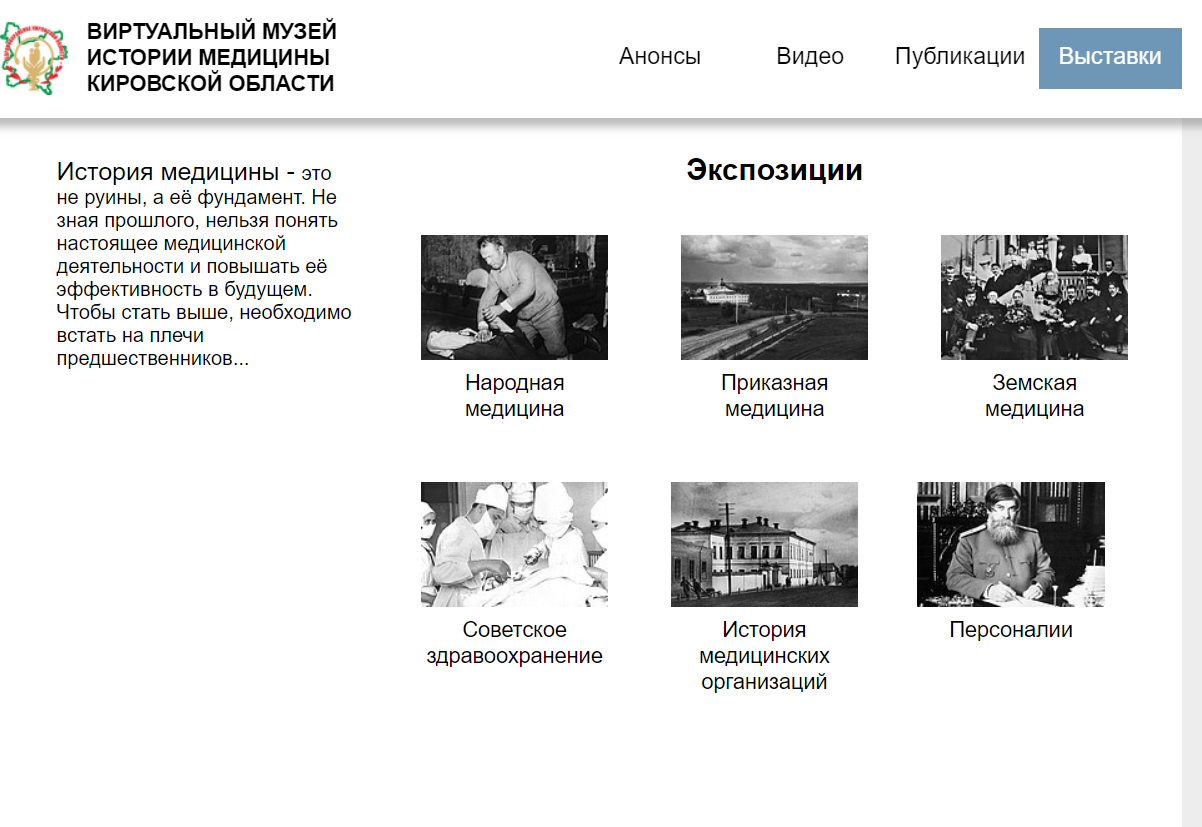Follow the Приказная медицина text link
This screenshot has height=827, width=1202.
pyautogui.click(x=774, y=396)
